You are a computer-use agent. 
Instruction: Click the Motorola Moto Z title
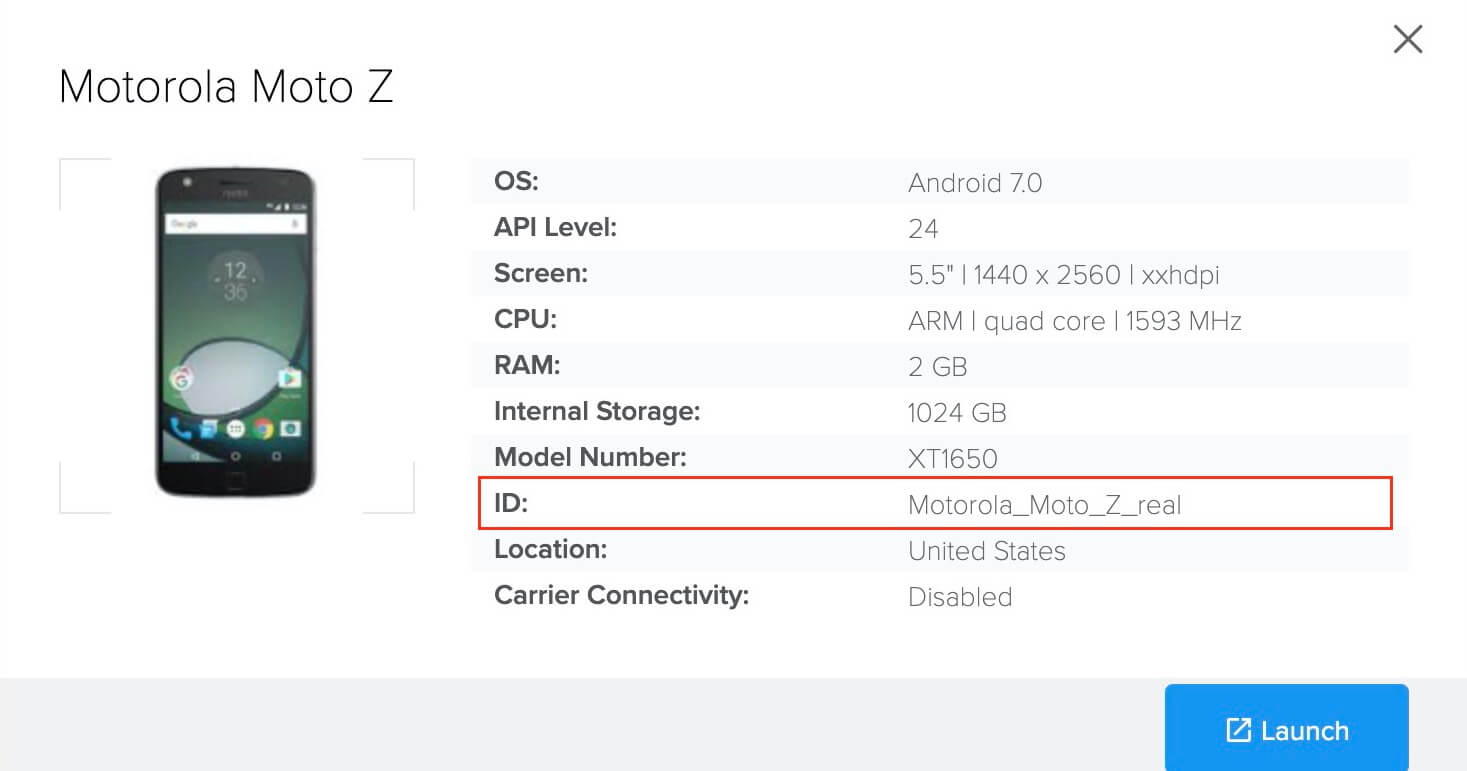tap(227, 88)
